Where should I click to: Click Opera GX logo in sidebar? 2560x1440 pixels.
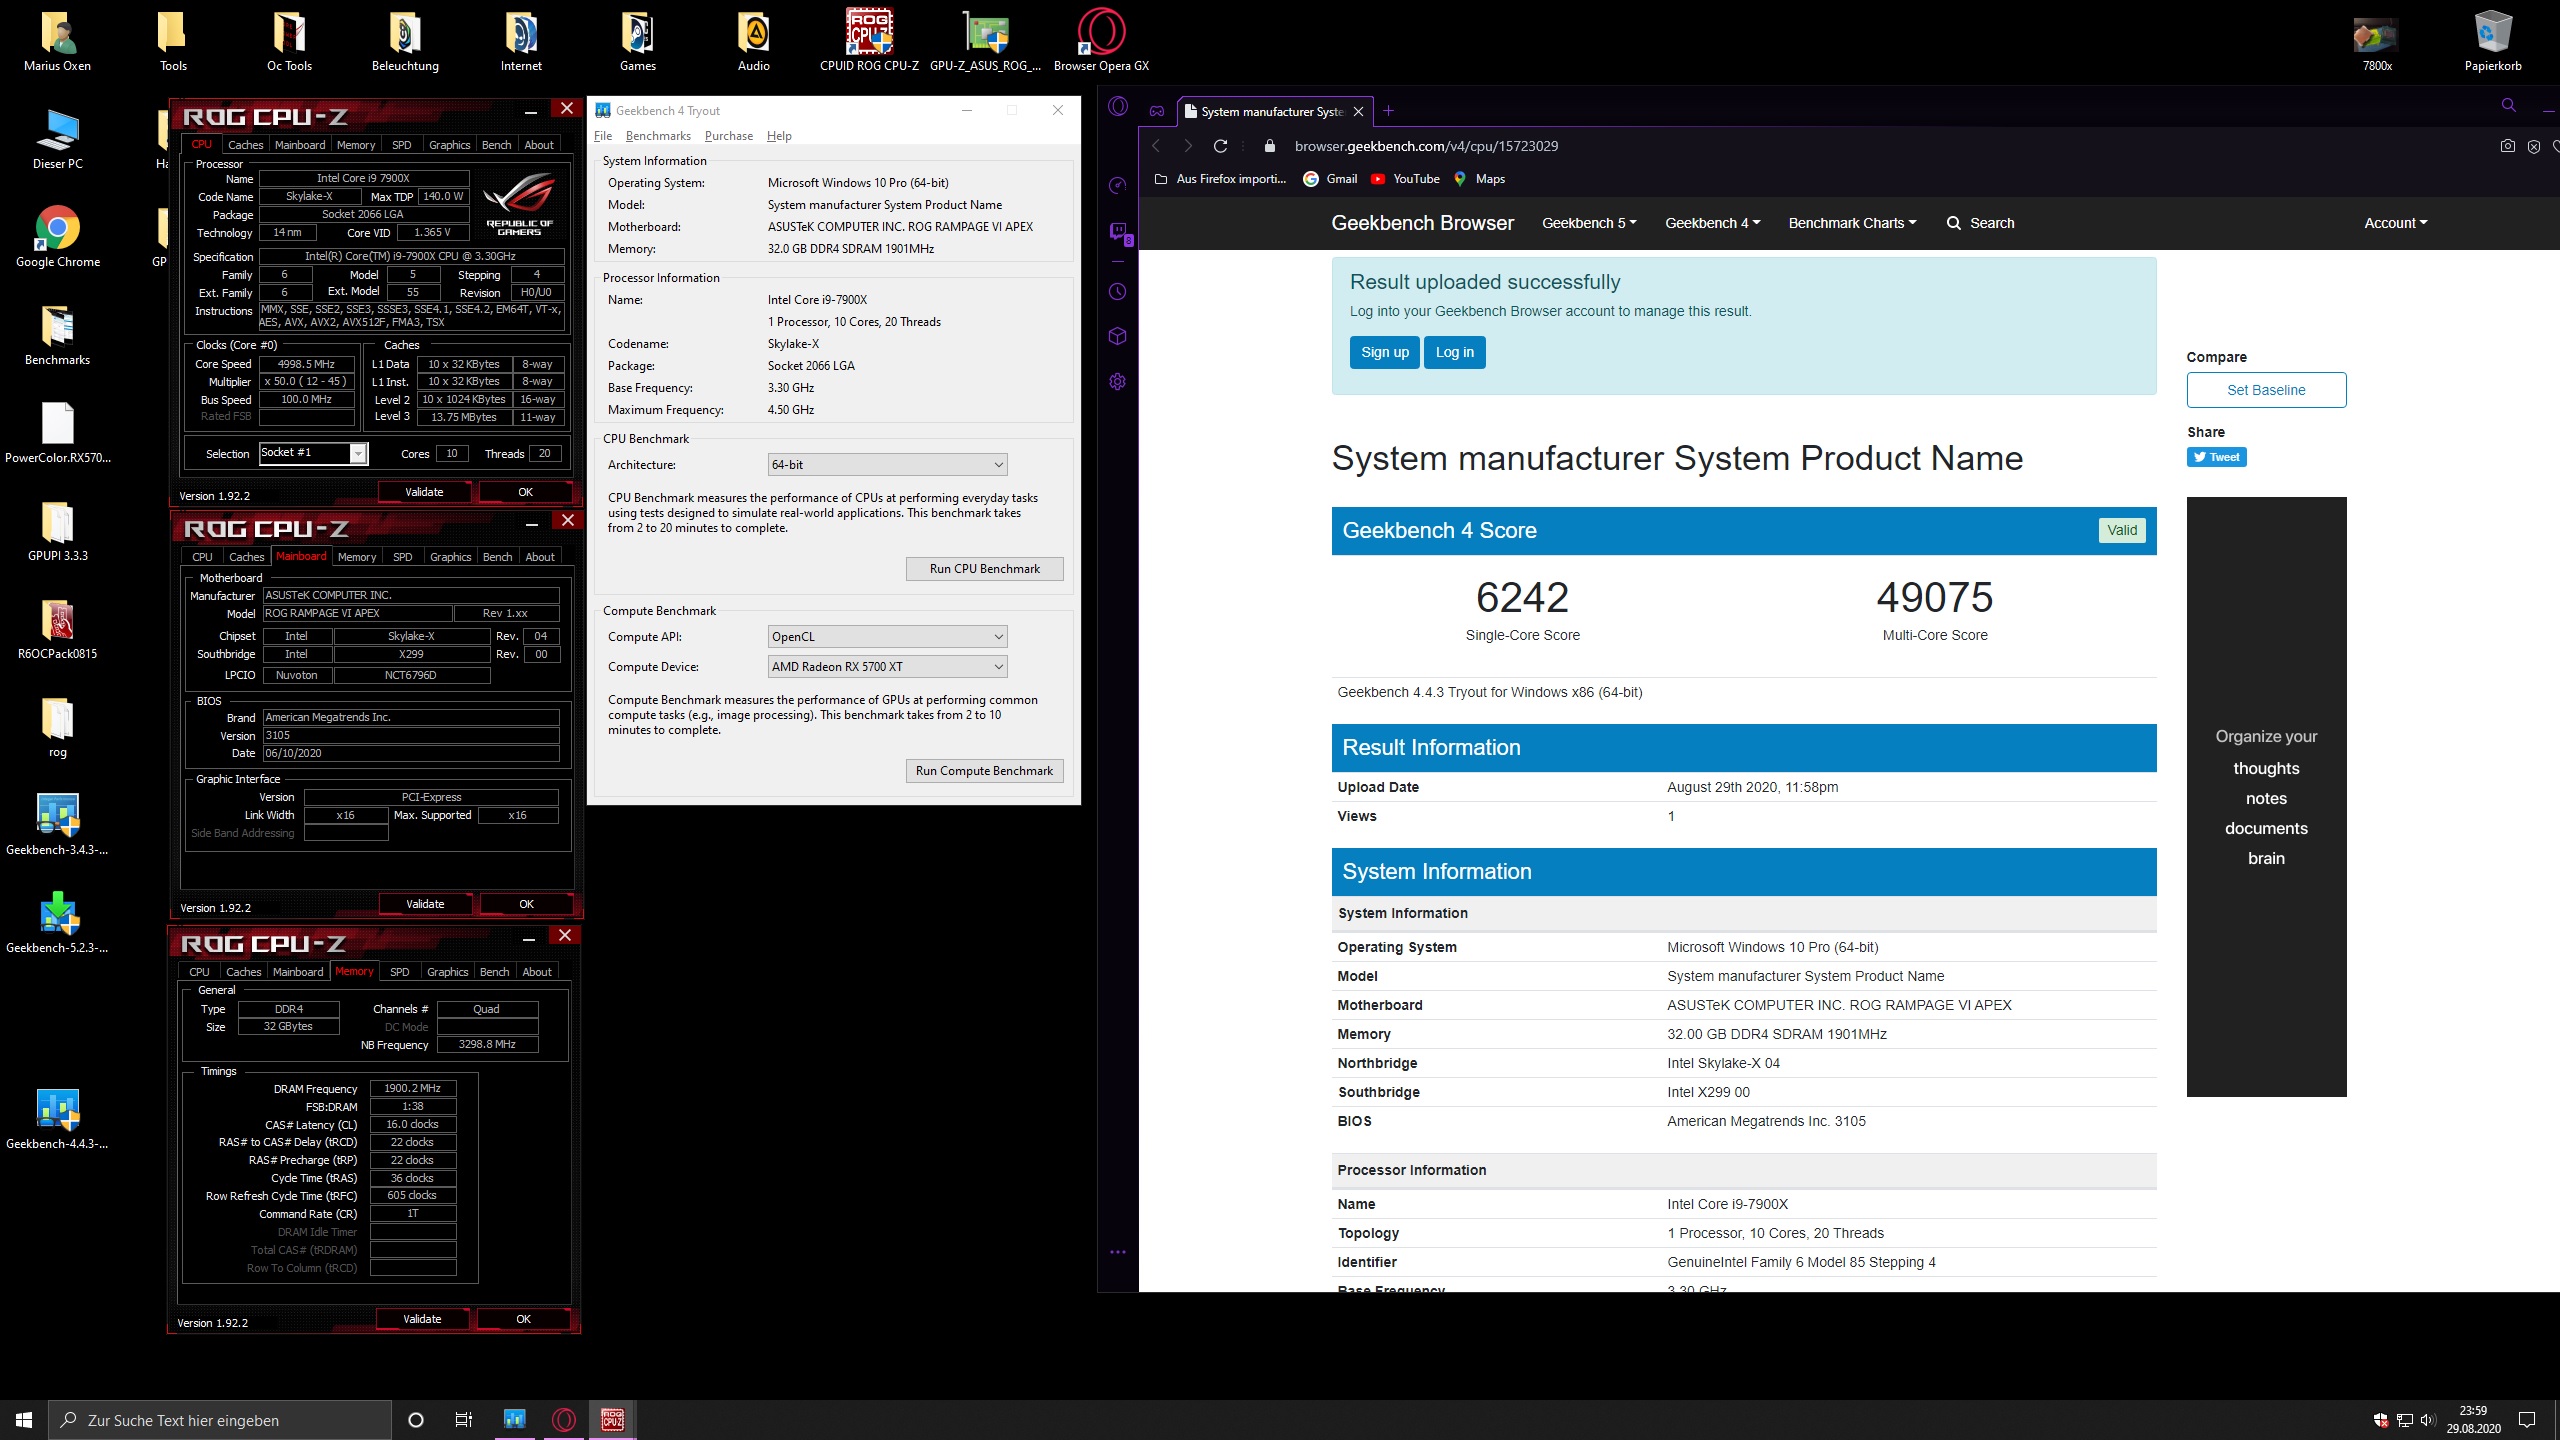point(1118,107)
